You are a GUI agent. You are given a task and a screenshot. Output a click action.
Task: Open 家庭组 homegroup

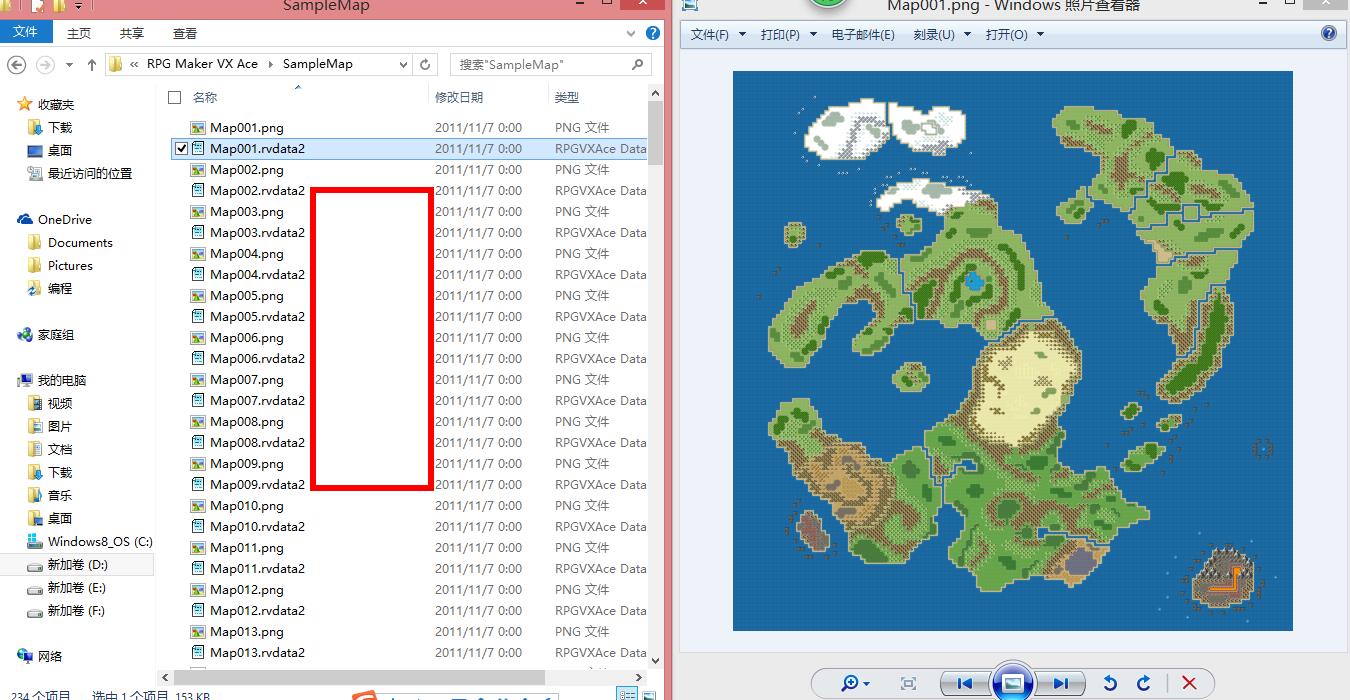tap(56, 335)
